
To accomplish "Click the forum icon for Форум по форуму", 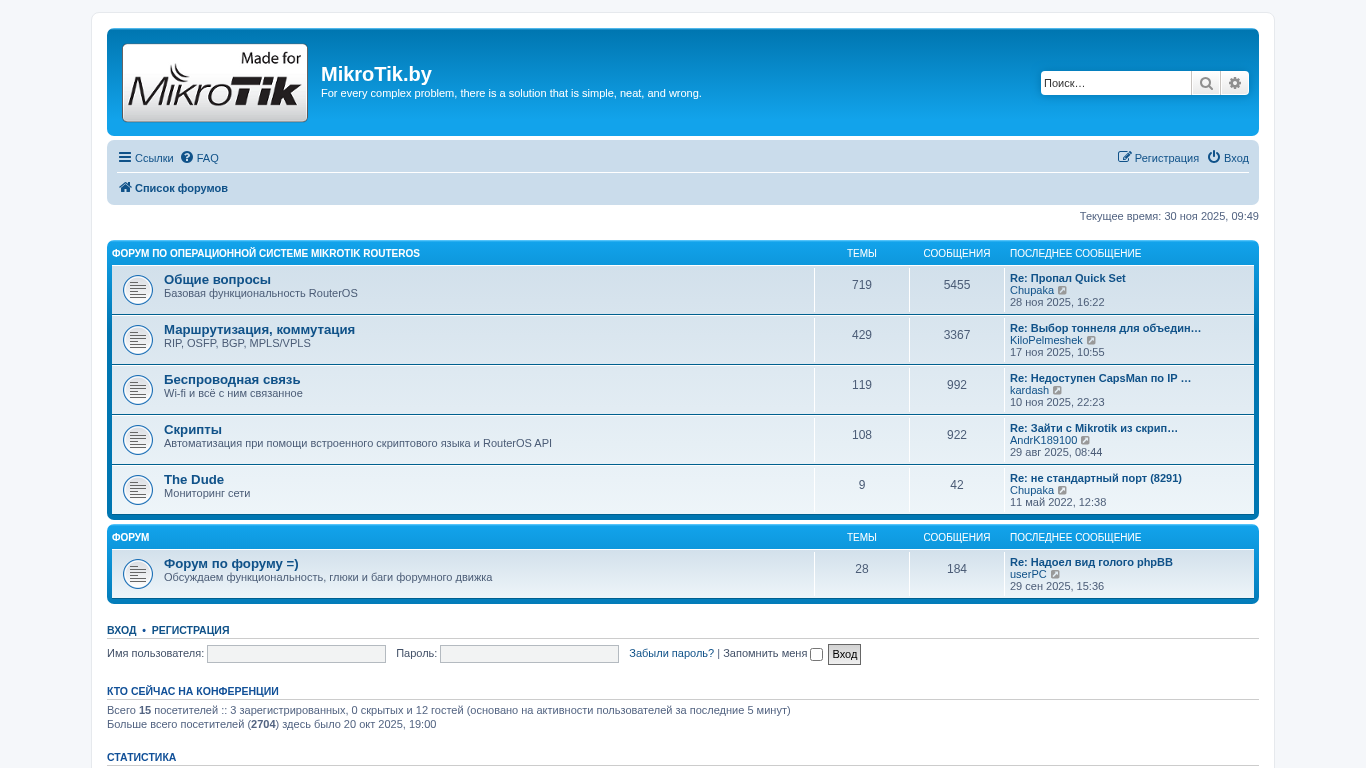I will 138,574.
